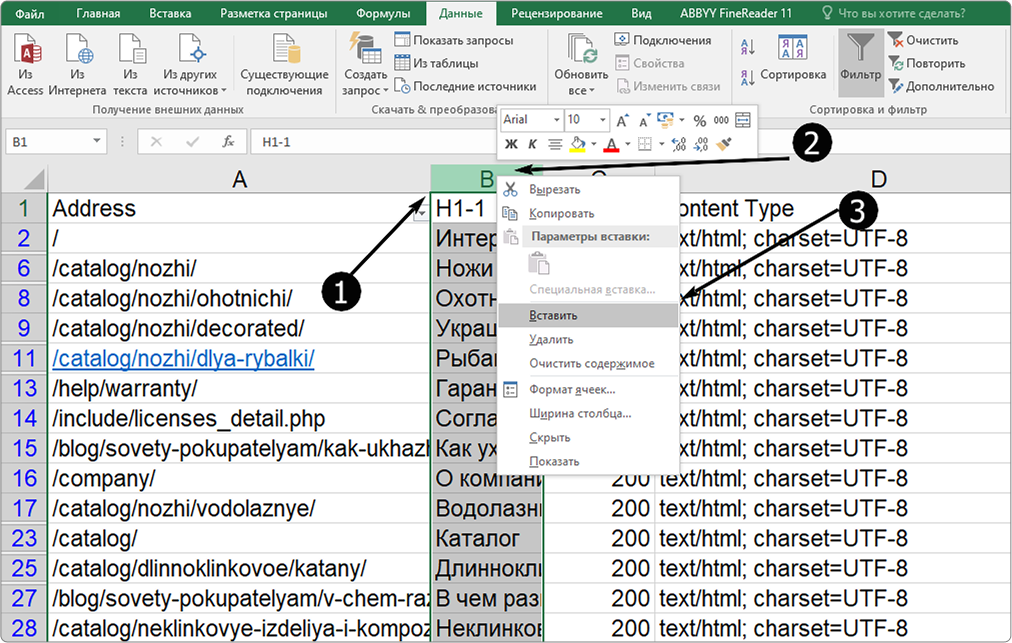
Task: Choose 'Вырезать' from context menu
Action: pyautogui.click(x=589, y=189)
